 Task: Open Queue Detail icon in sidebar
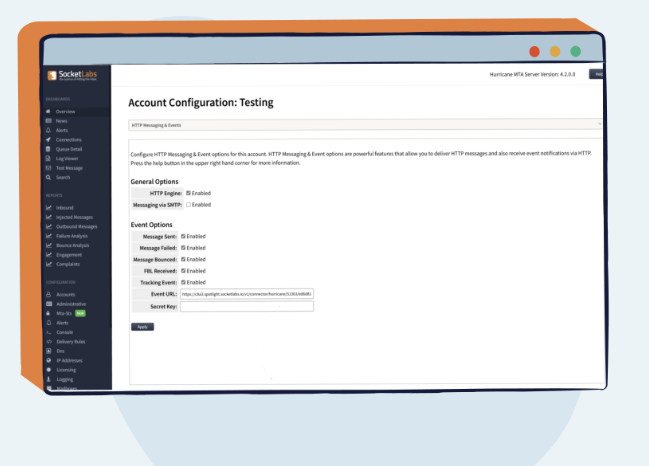48,148
